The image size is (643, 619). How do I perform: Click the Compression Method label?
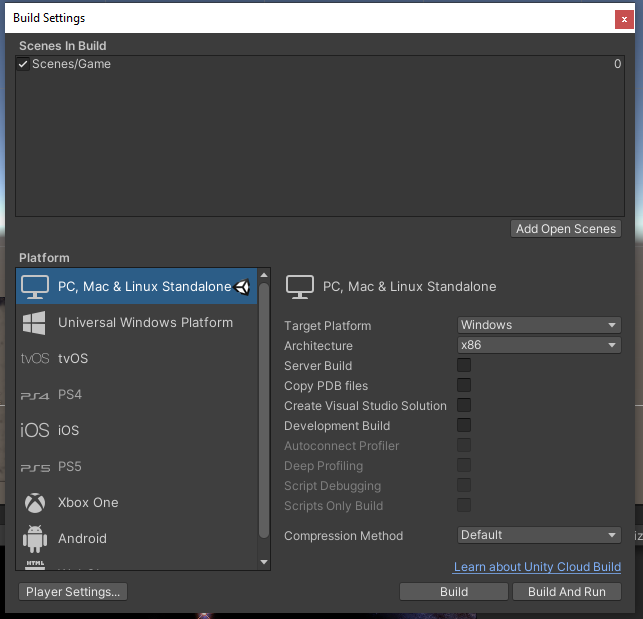click(344, 536)
